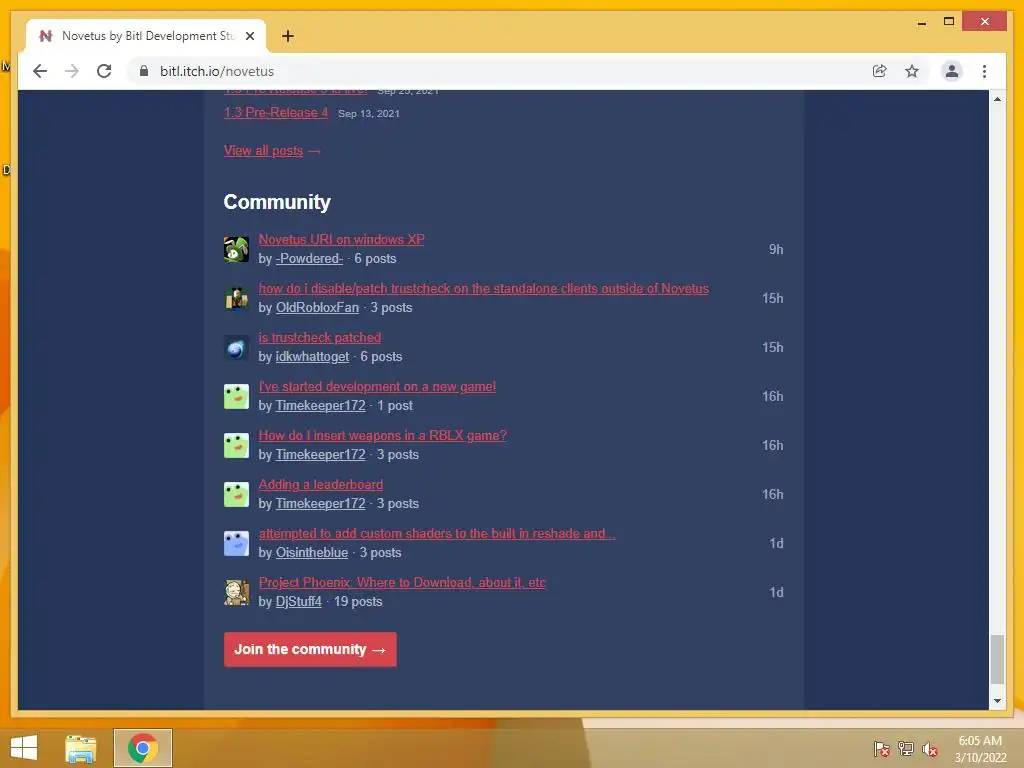Image resolution: width=1024 pixels, height=768 pixels.
Task: View site security lock info
Action: [x=144, y=71]
